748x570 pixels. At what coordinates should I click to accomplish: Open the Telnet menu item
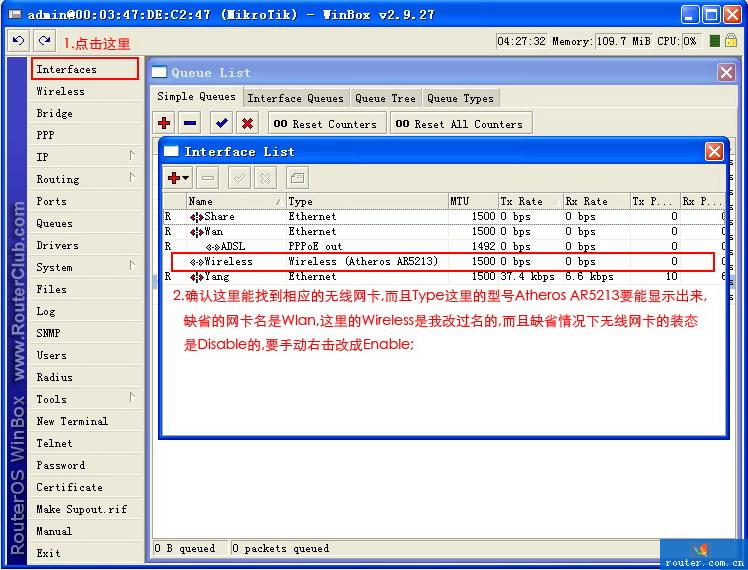coord(86,443)
